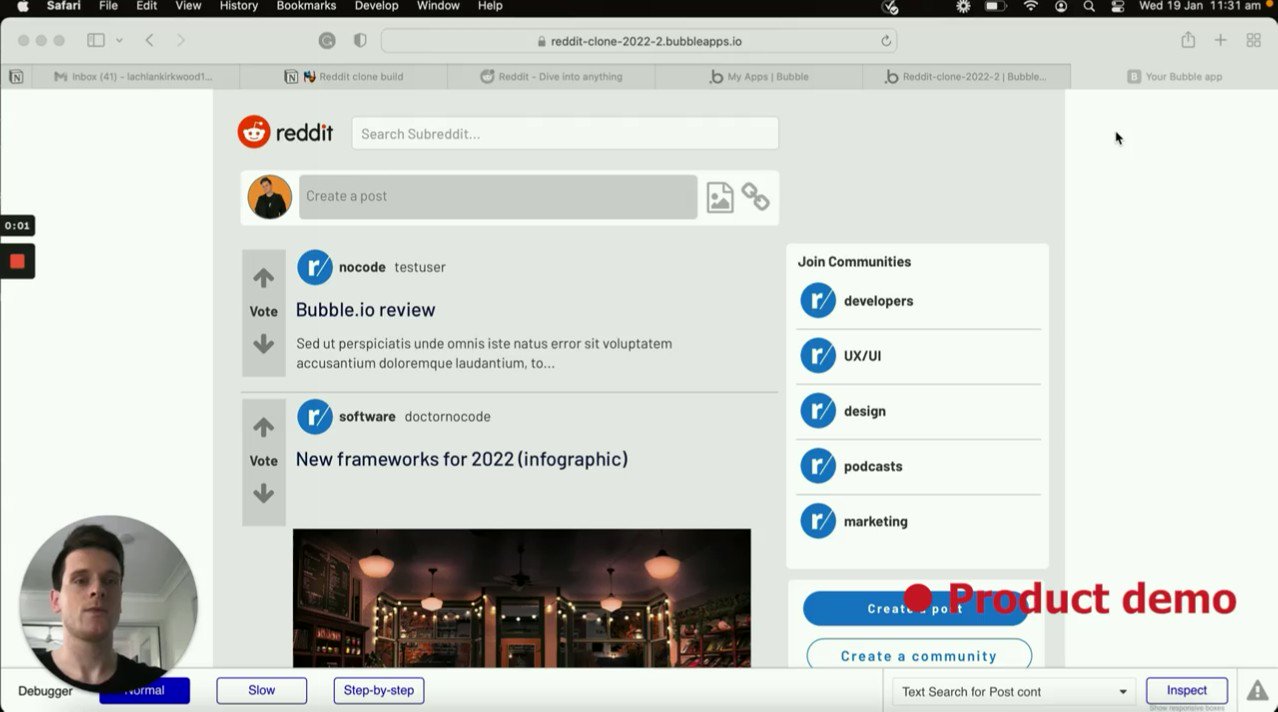1278x712 pixels.
Task: Click the marketing community icon
Action: pos(818,521)
